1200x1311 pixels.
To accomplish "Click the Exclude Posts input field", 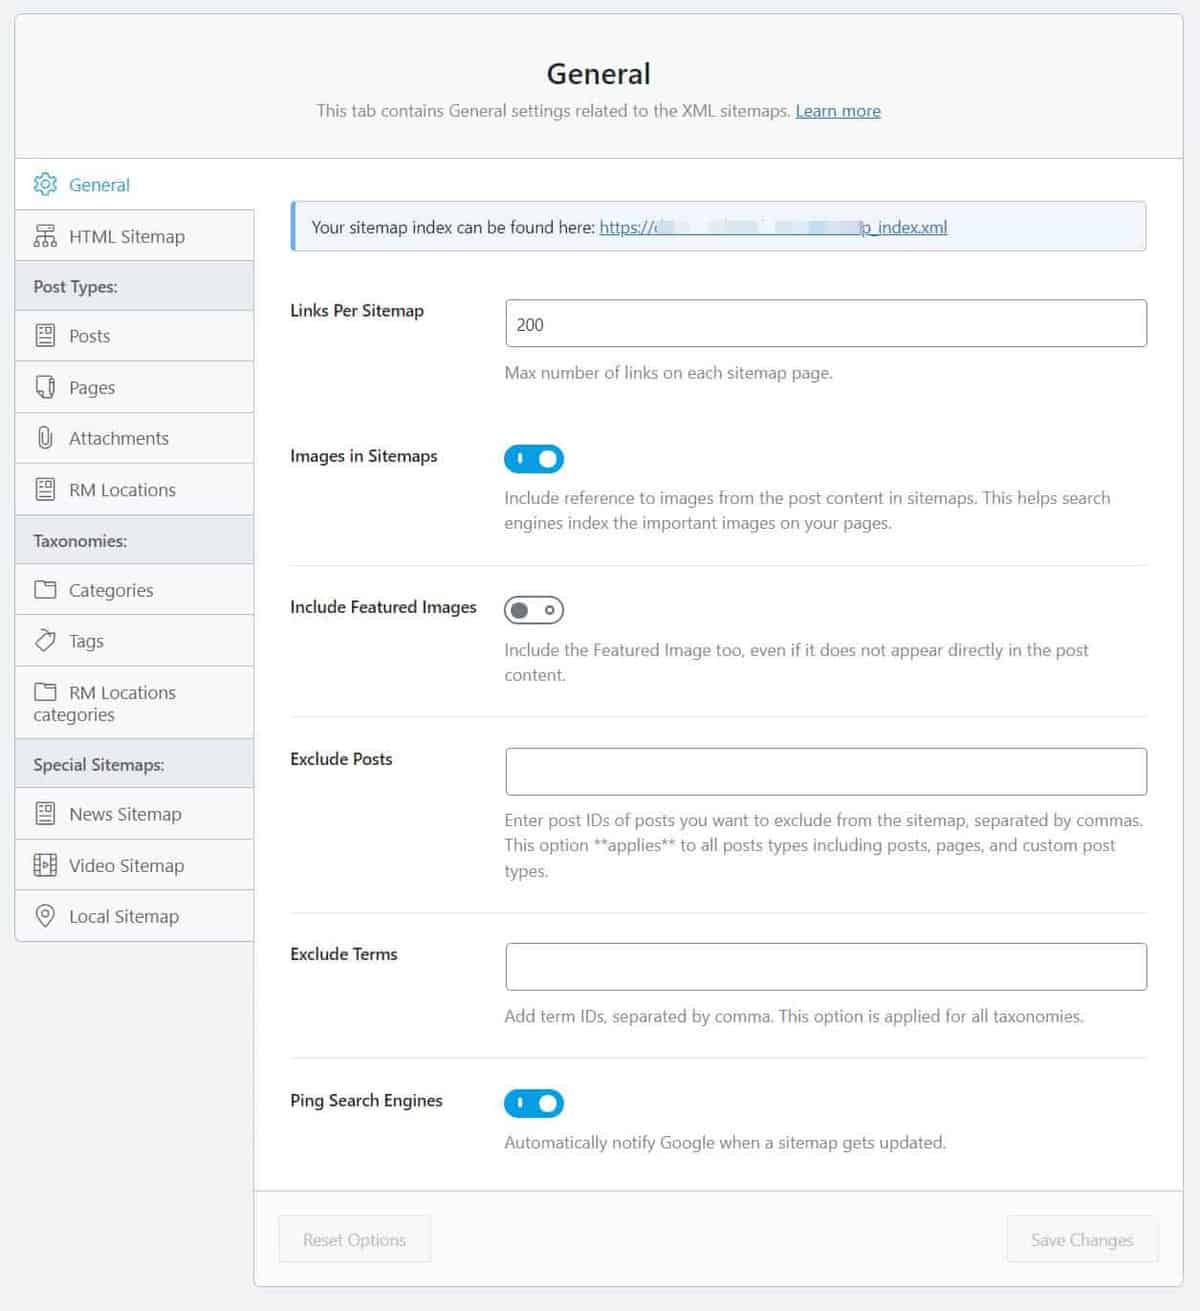I will point(826,772).
